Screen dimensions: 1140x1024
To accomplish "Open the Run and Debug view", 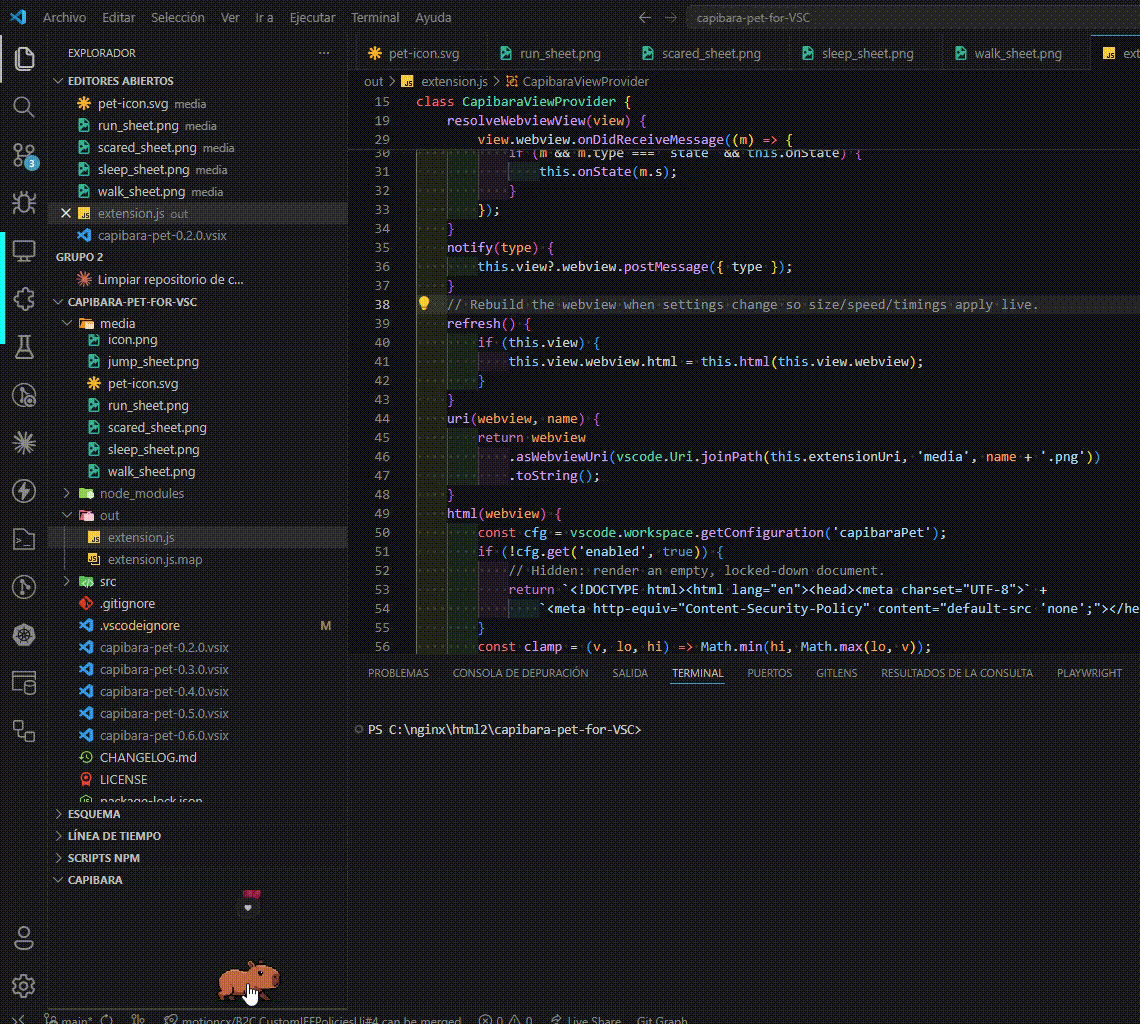I will [24, 203].
